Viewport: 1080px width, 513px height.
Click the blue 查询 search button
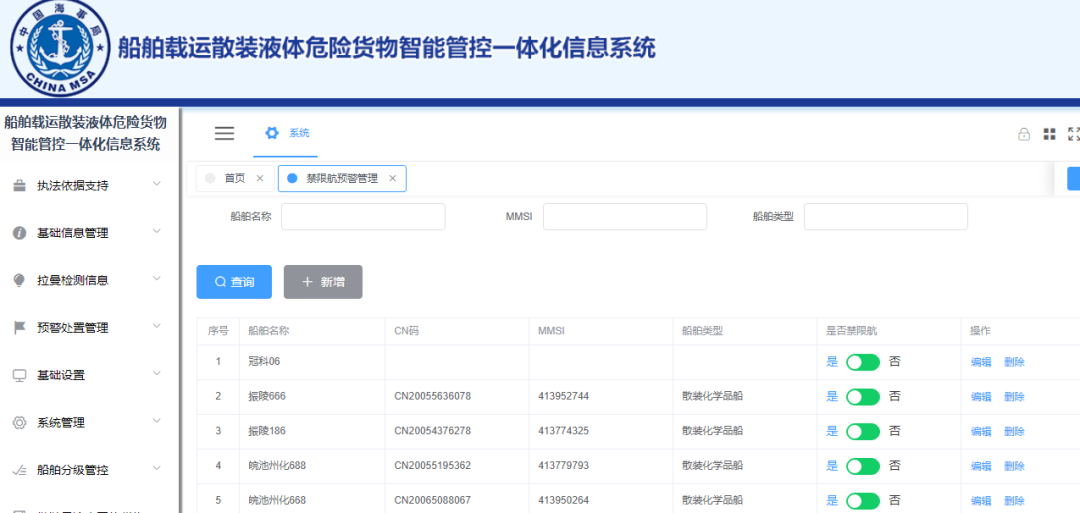234,282
